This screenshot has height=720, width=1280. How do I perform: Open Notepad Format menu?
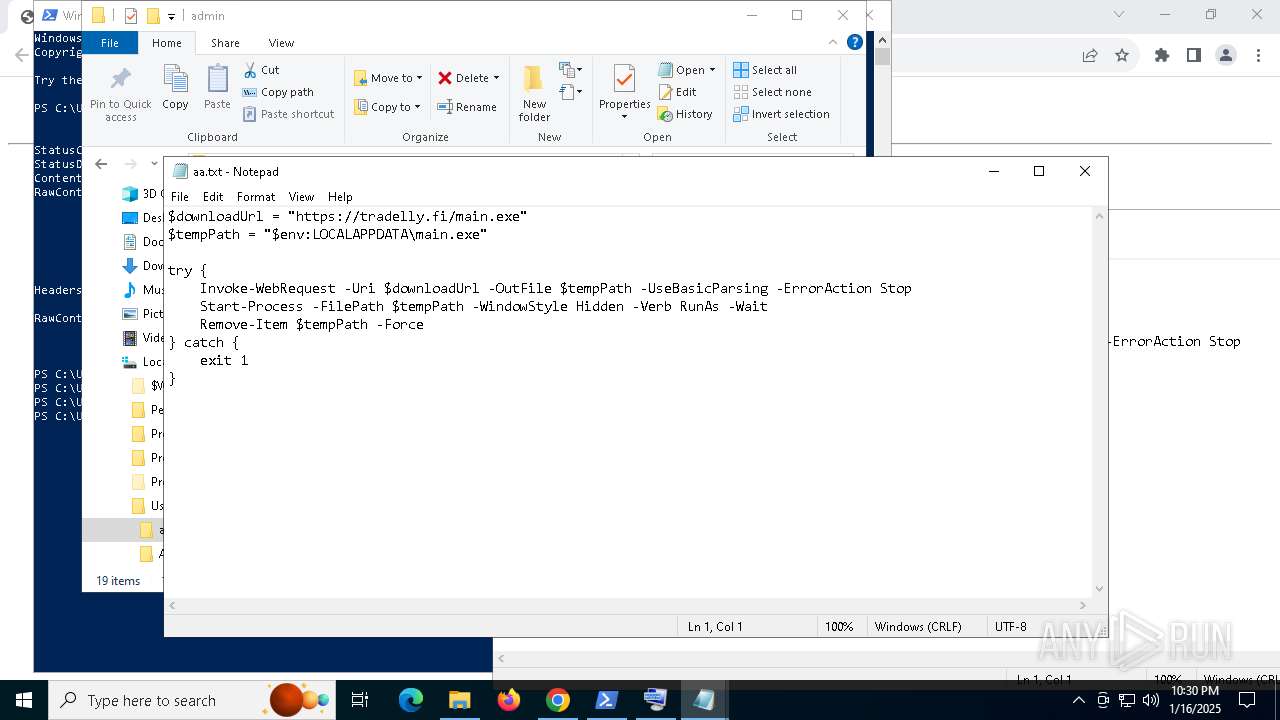[256, 197]
